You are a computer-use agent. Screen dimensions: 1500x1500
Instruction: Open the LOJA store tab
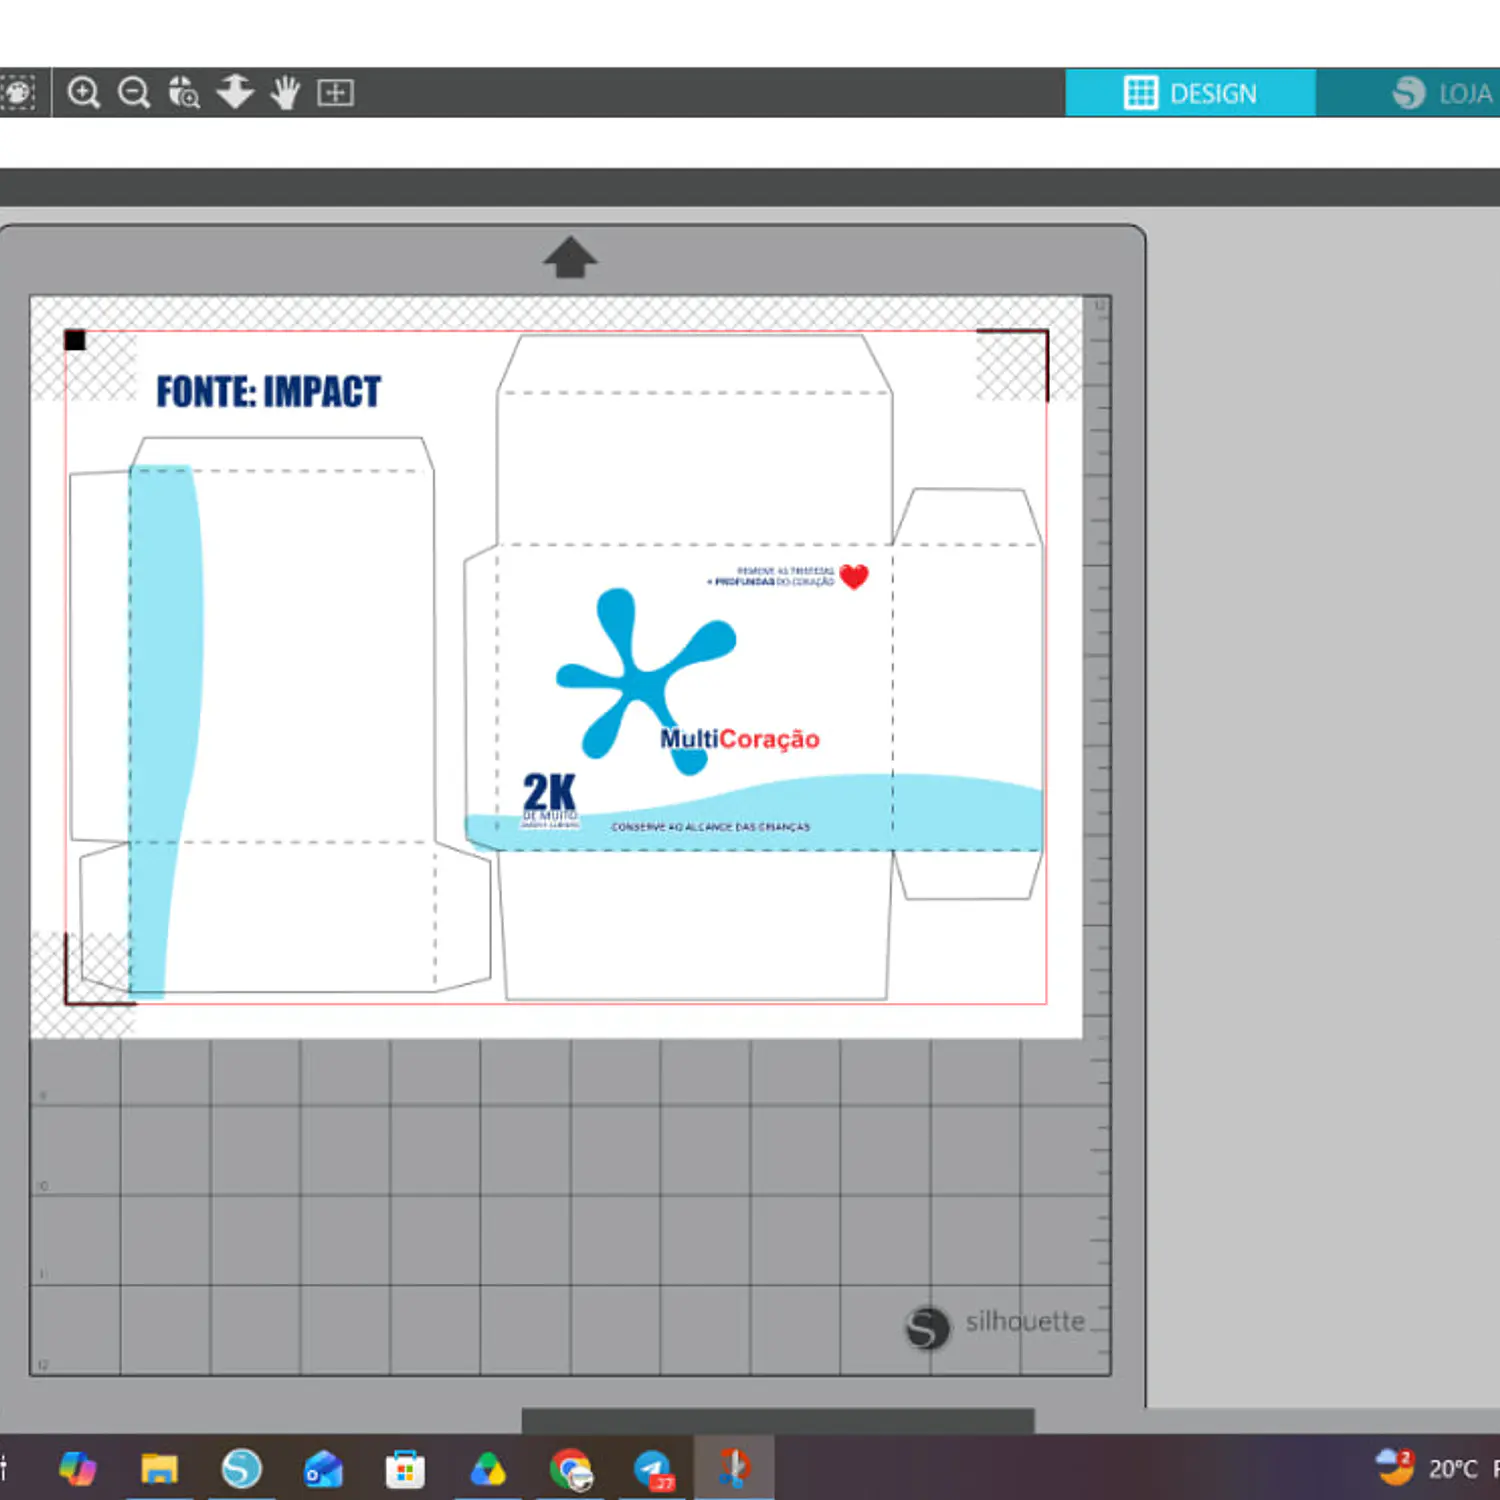(x=1442, y=93)
